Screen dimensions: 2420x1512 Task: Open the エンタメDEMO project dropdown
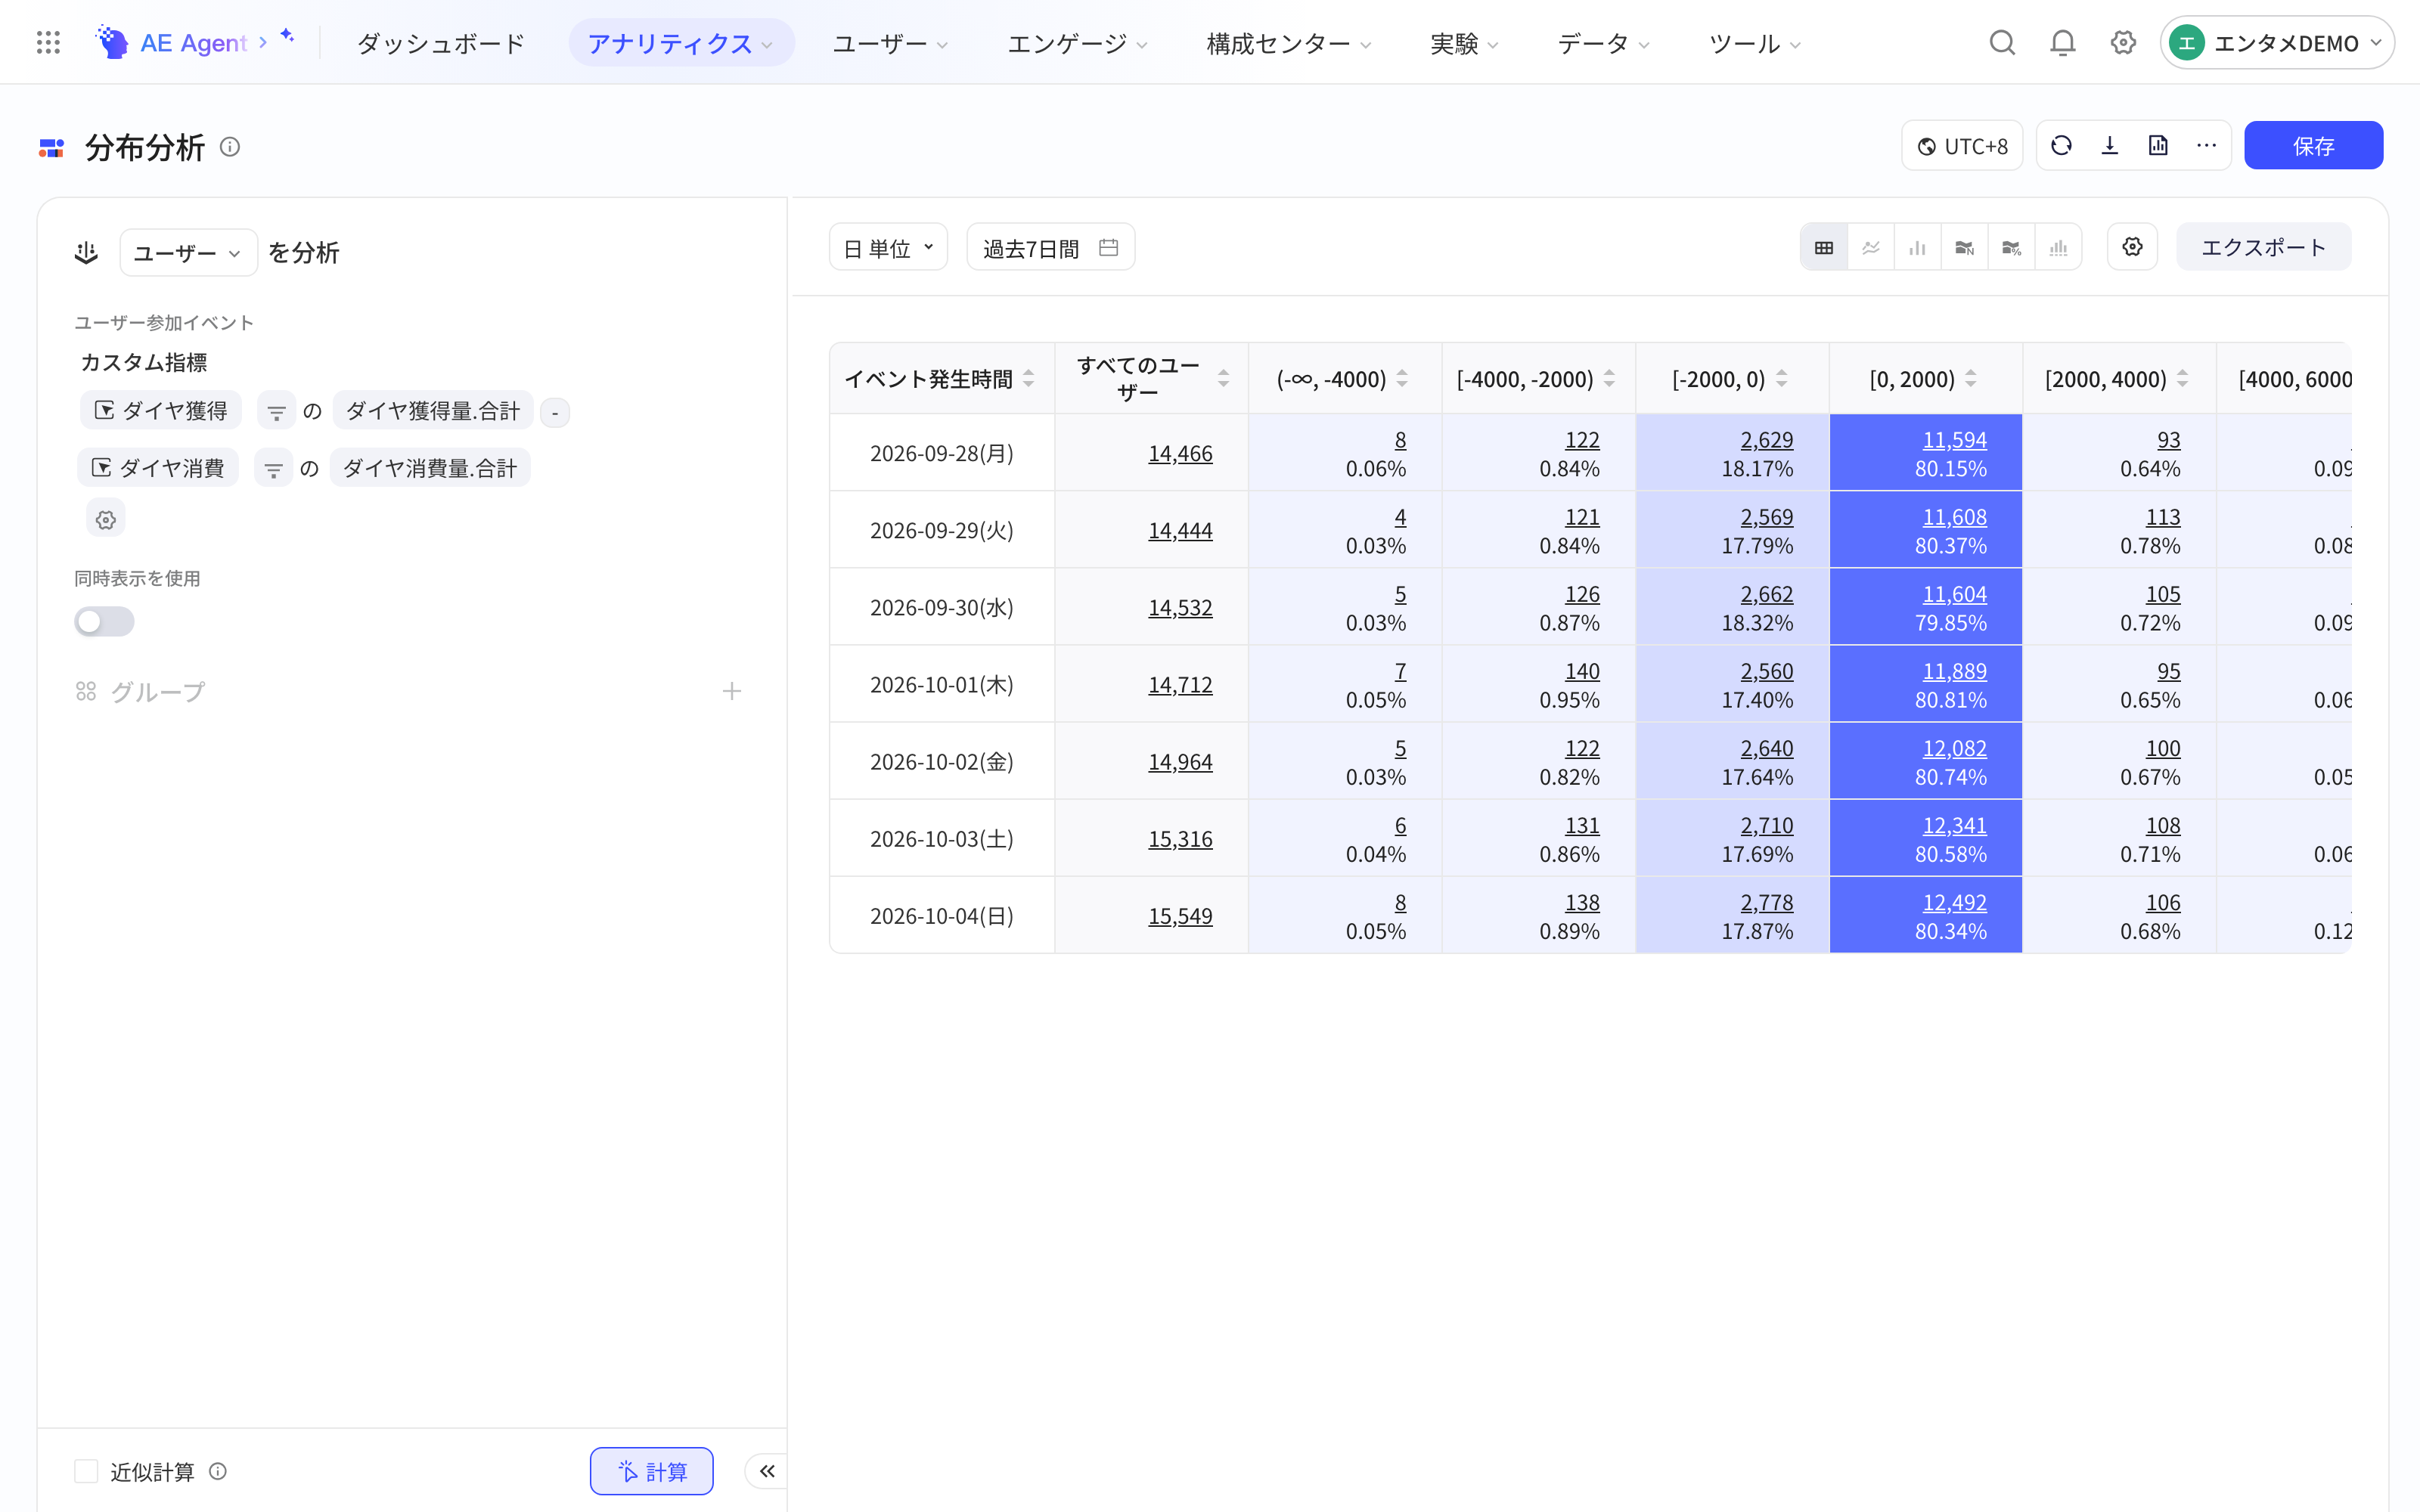tap(2277, 43)
